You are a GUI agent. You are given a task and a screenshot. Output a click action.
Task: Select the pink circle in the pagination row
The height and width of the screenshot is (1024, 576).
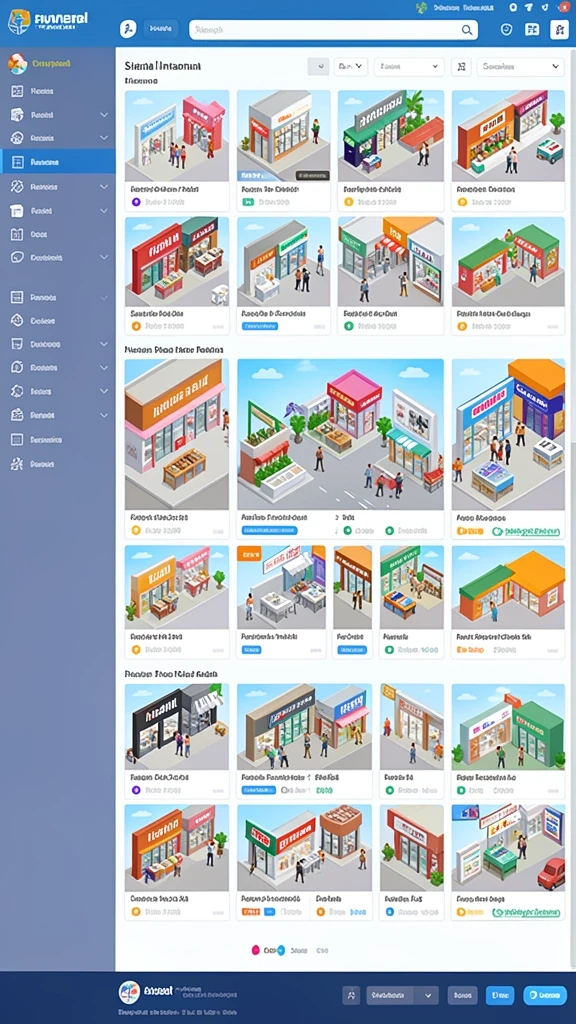pos(255,950)
